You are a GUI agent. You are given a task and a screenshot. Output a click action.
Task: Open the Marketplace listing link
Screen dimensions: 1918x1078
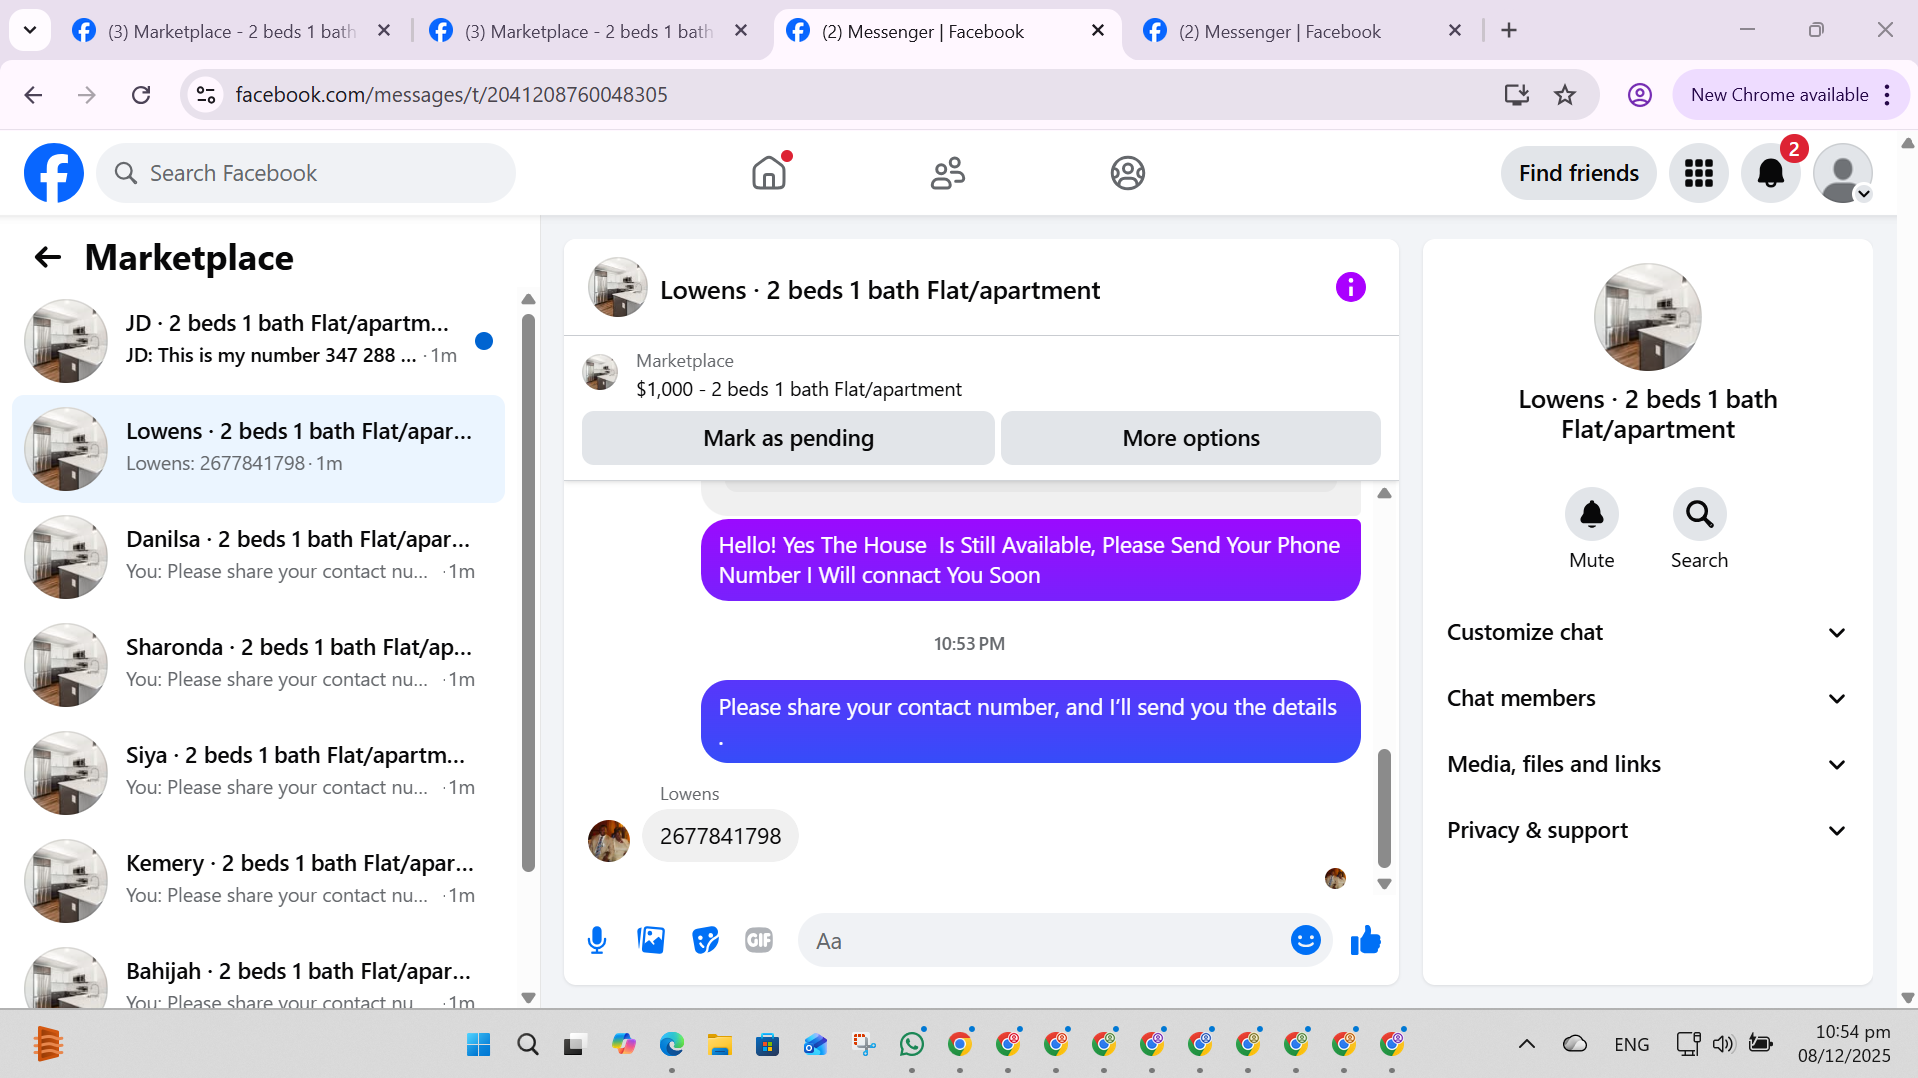tap(799, 389)
